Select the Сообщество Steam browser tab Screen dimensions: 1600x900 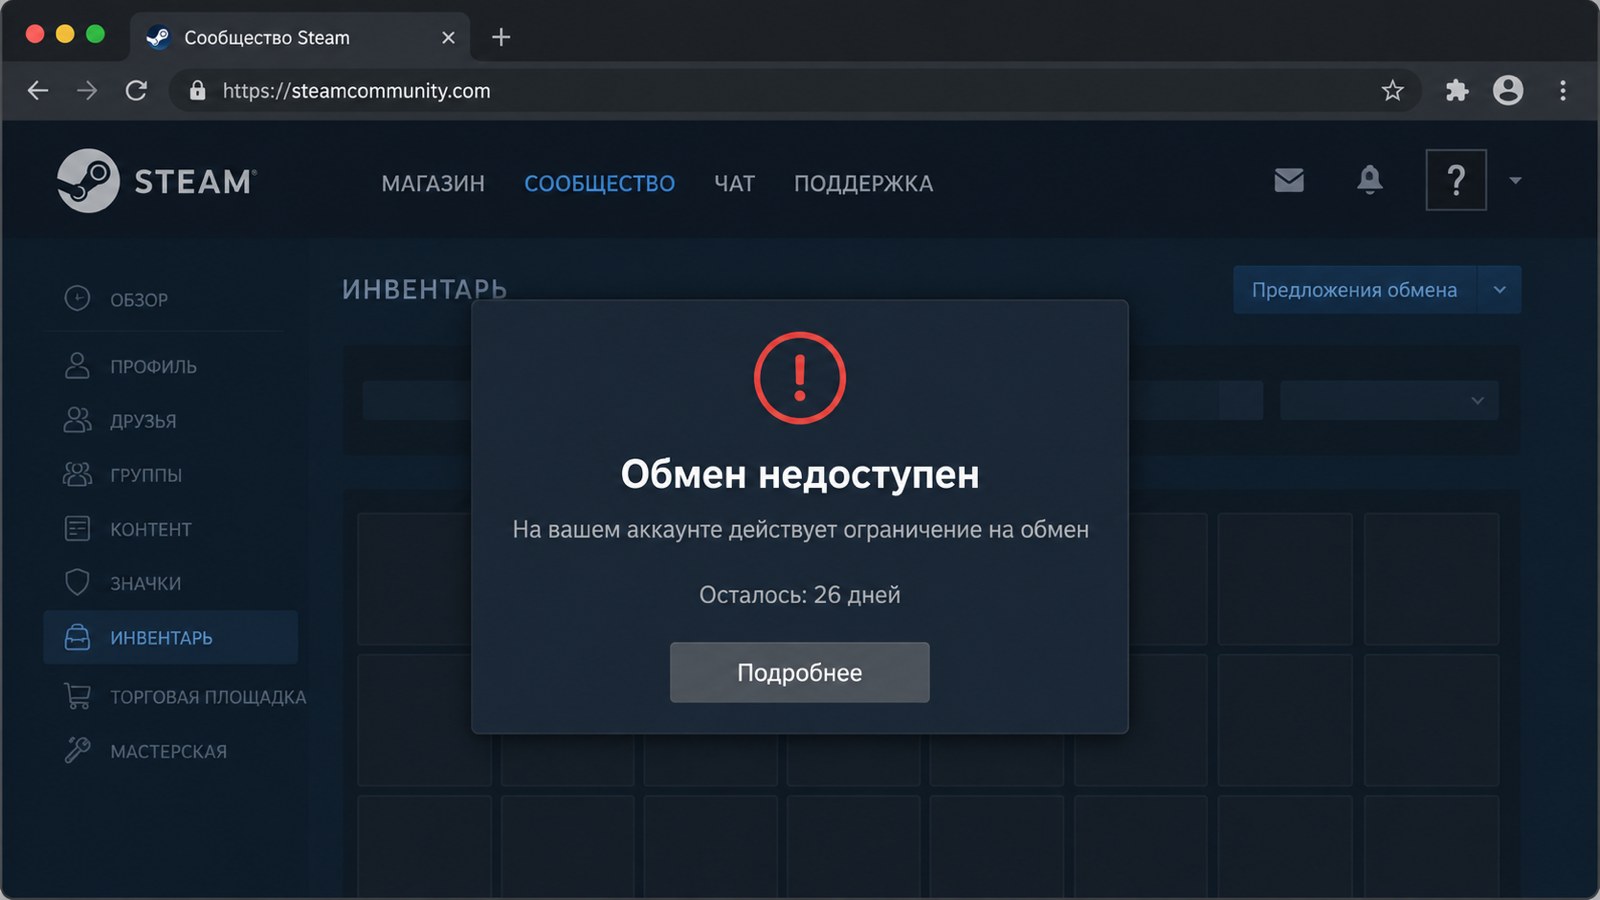(299, 38)
